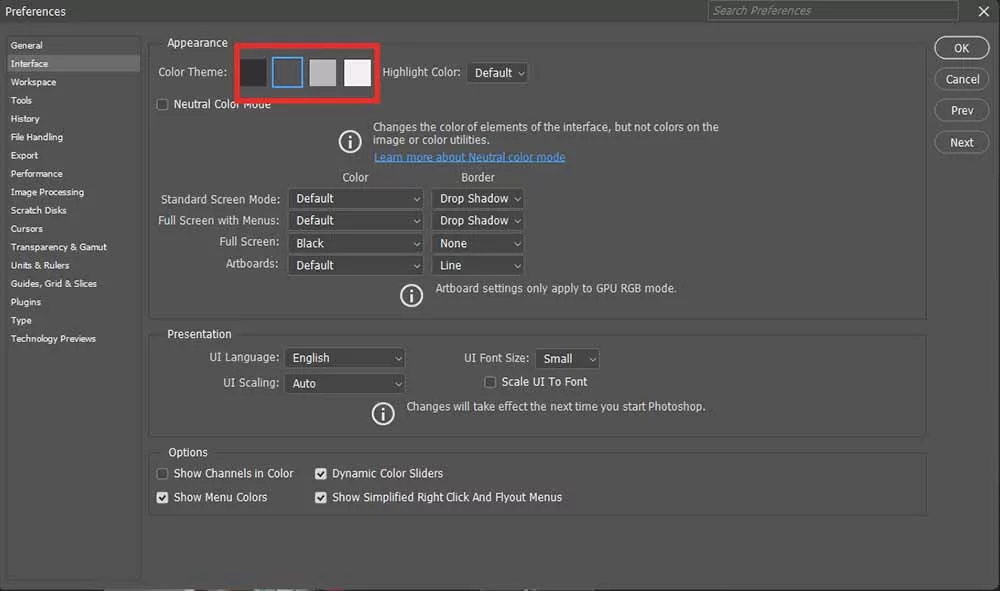
Task: Open the UI Font Size dropdown
Action: [x=567, y=358]
